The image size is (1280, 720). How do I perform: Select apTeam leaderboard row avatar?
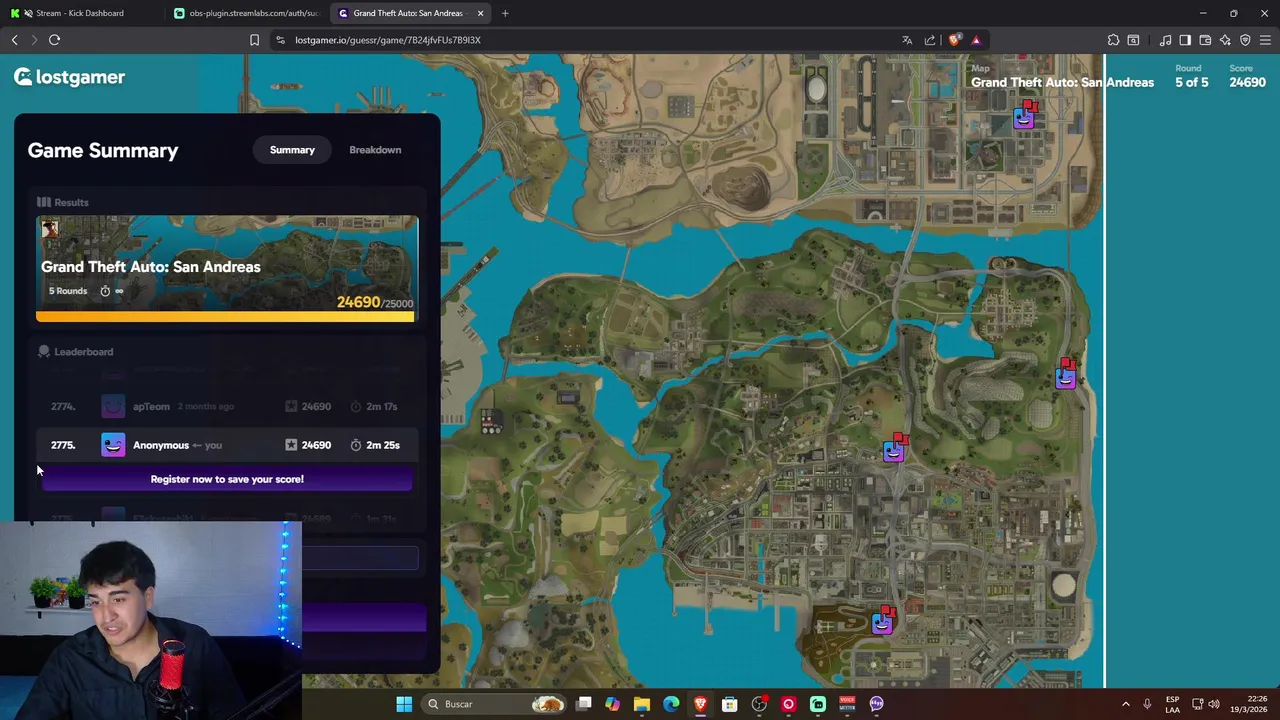pos(113,406)
